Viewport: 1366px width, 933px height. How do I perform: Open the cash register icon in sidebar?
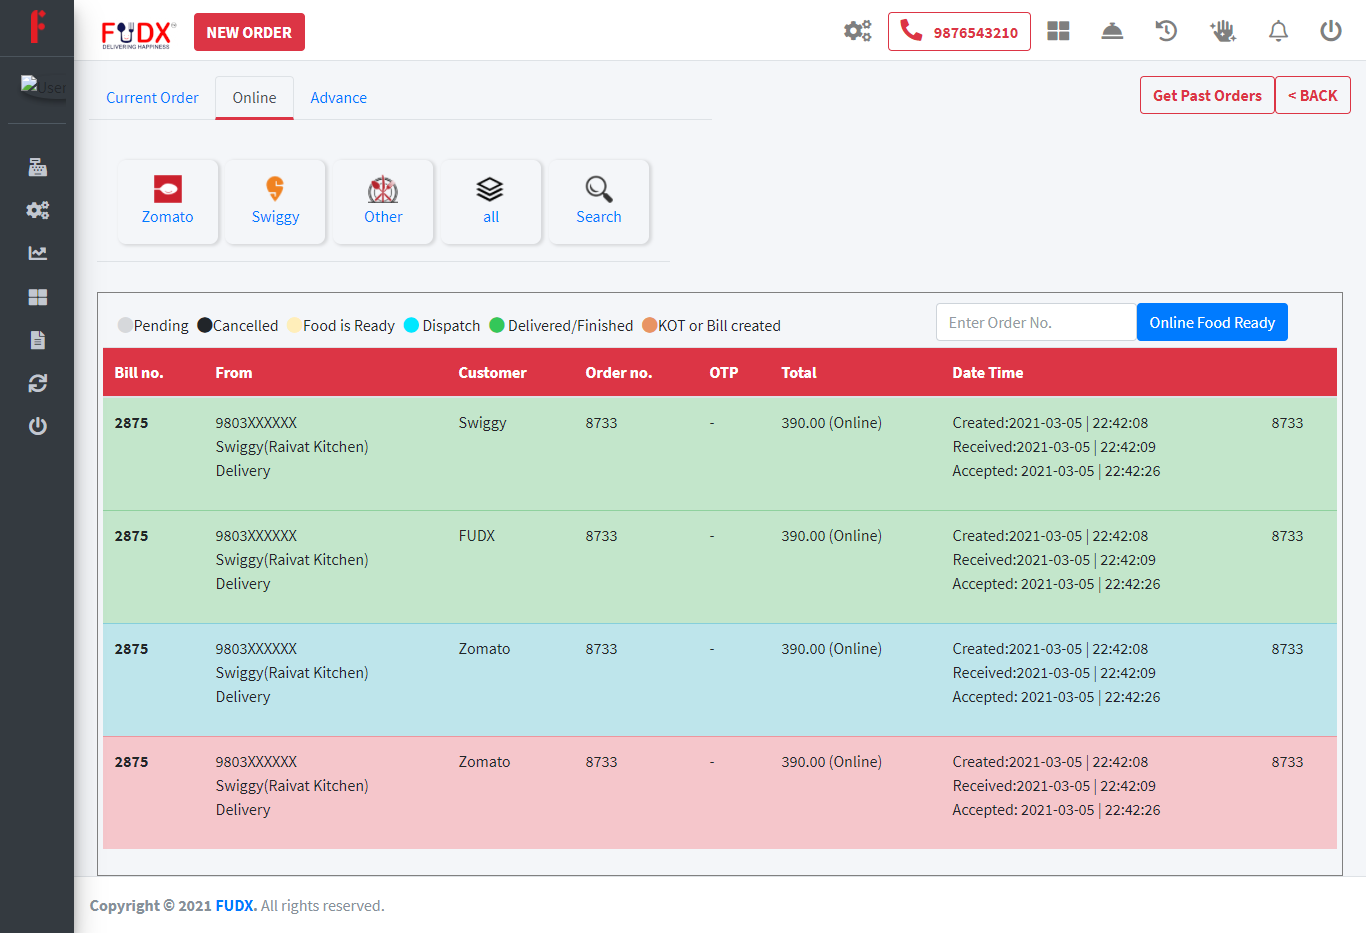pos(38,167)
